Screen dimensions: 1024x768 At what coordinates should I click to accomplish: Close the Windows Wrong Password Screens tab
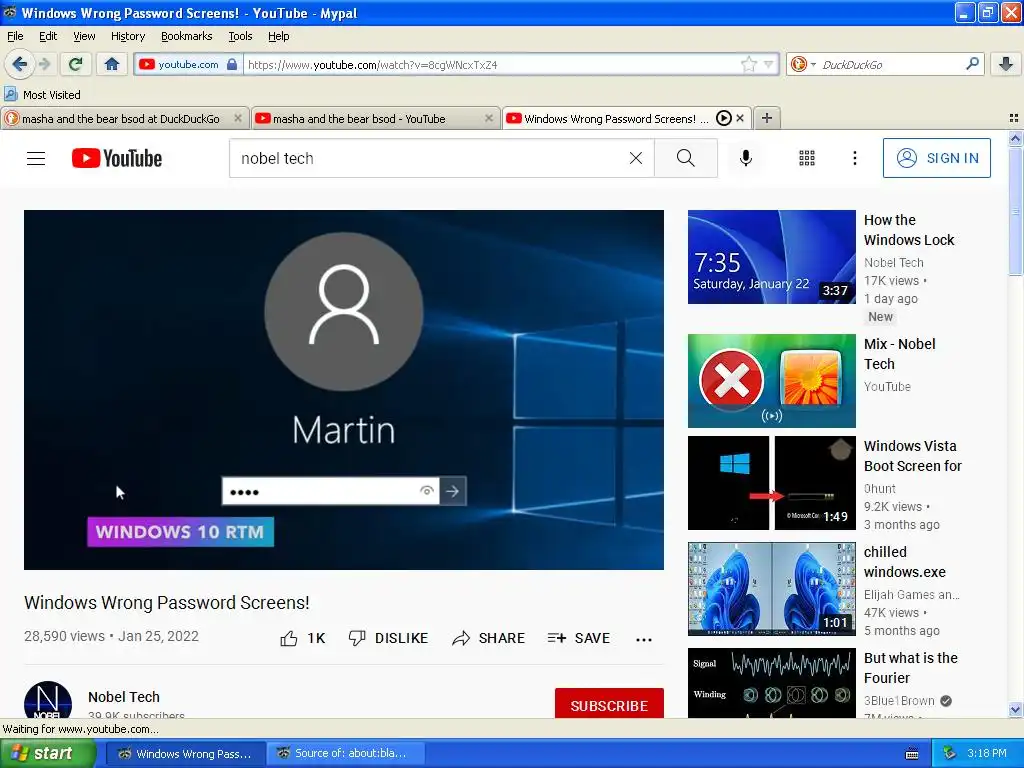pyautogui.click(x=740, y=118)
